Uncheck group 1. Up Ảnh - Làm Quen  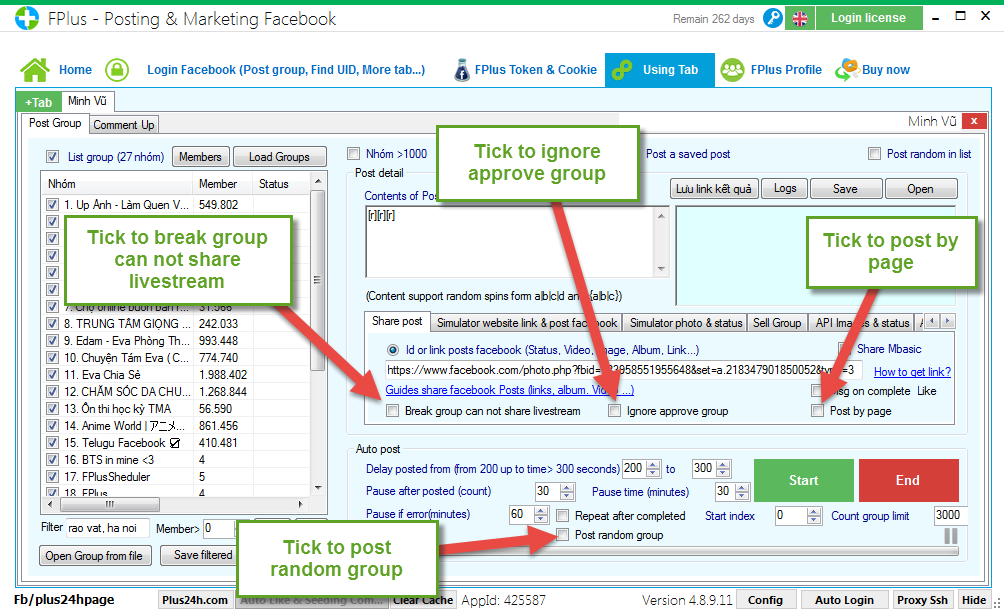(53, 205)
